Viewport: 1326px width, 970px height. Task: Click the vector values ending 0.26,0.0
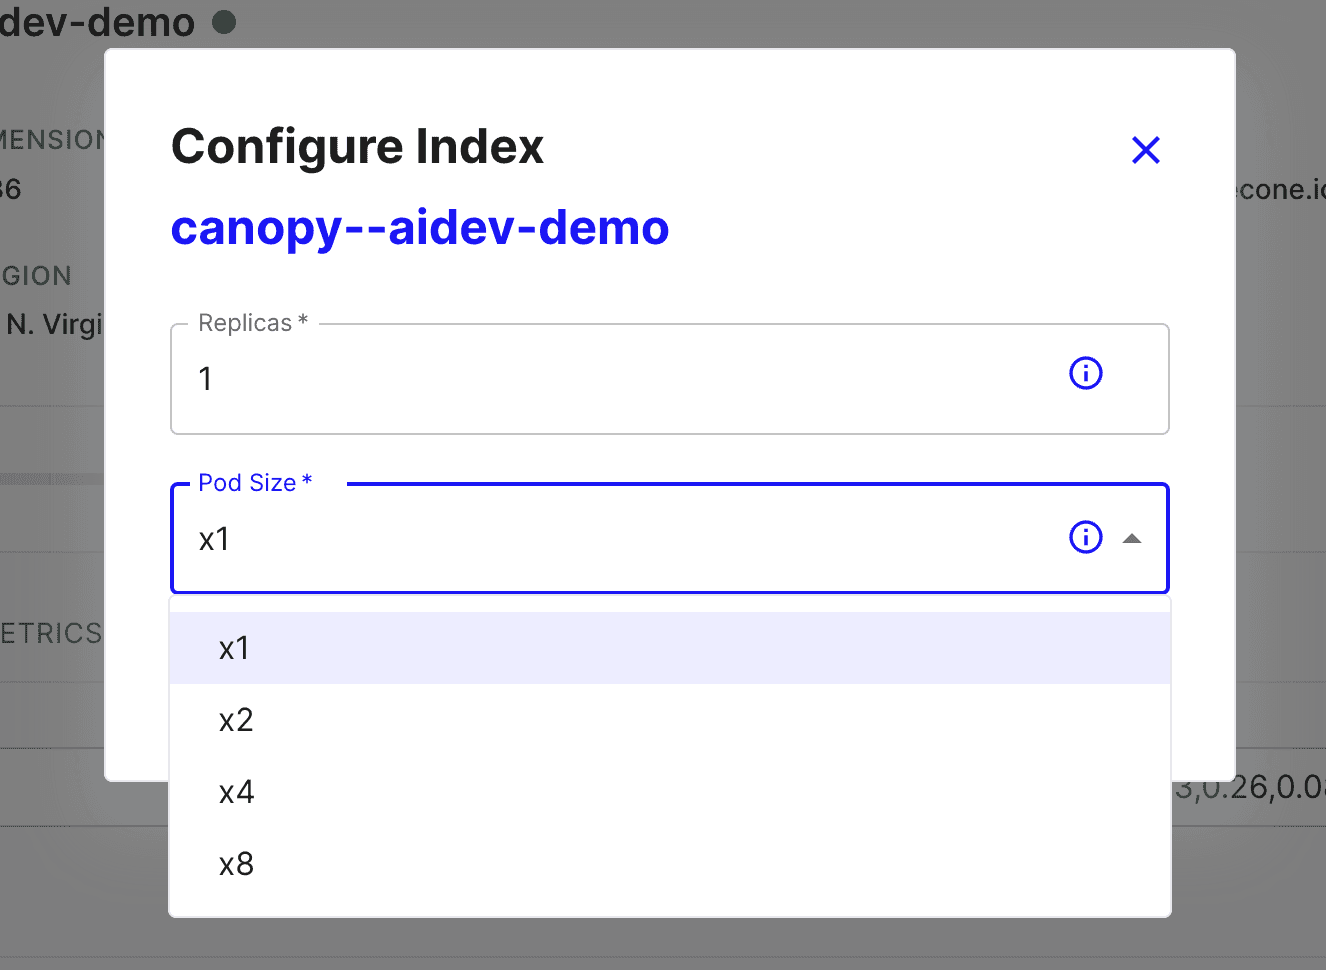[x=1252, y=788]
